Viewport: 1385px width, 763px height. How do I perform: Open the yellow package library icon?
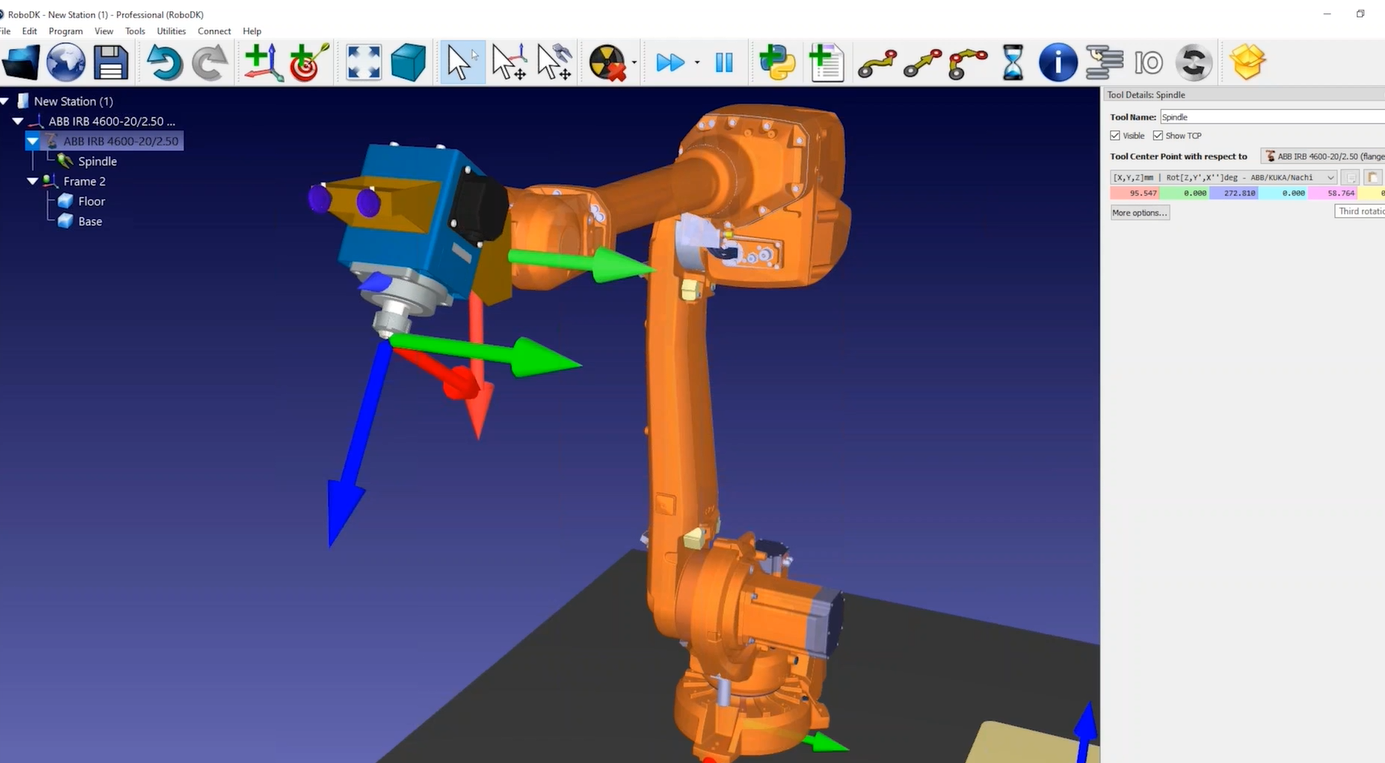pyautogui.click(x=1247, y=62)
